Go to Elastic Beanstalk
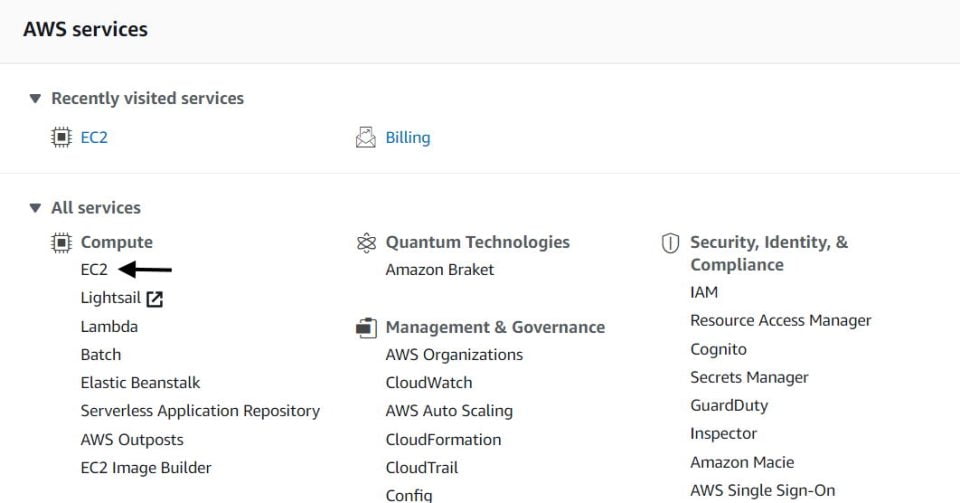960x503 pixels. (x=140, y=382)
